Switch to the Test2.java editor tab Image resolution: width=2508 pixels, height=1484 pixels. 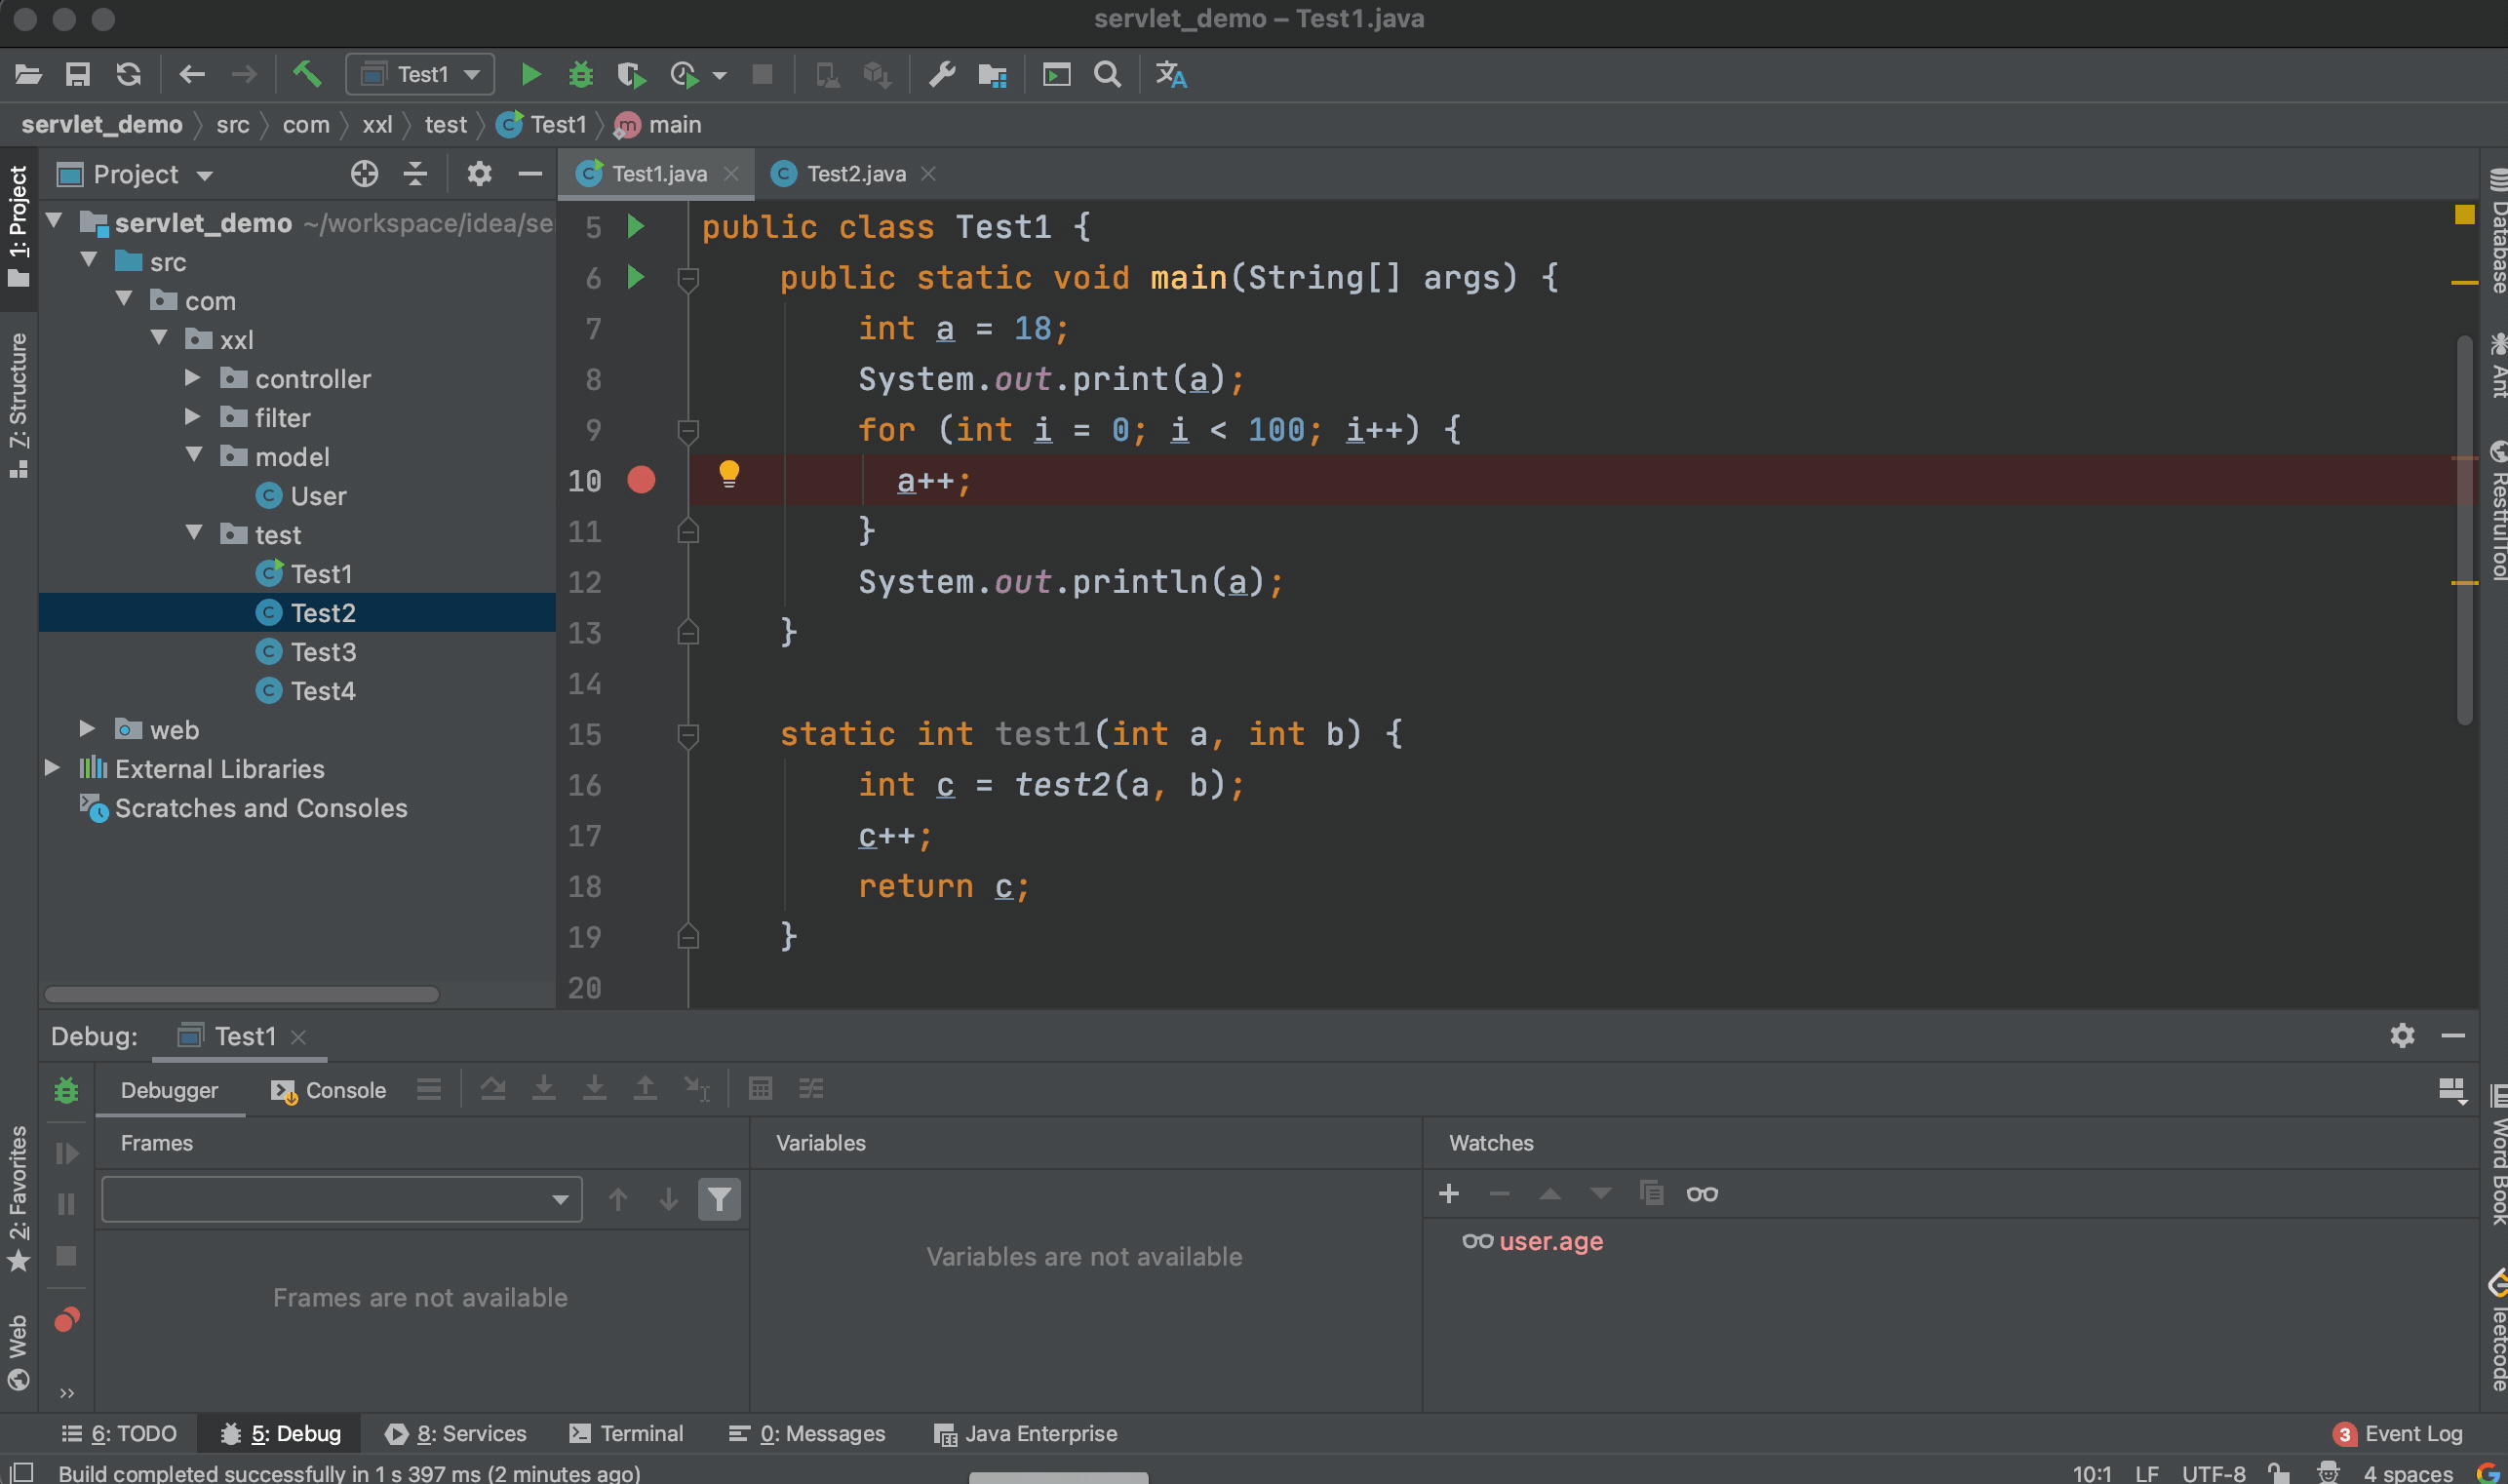(x=855, y=174)
